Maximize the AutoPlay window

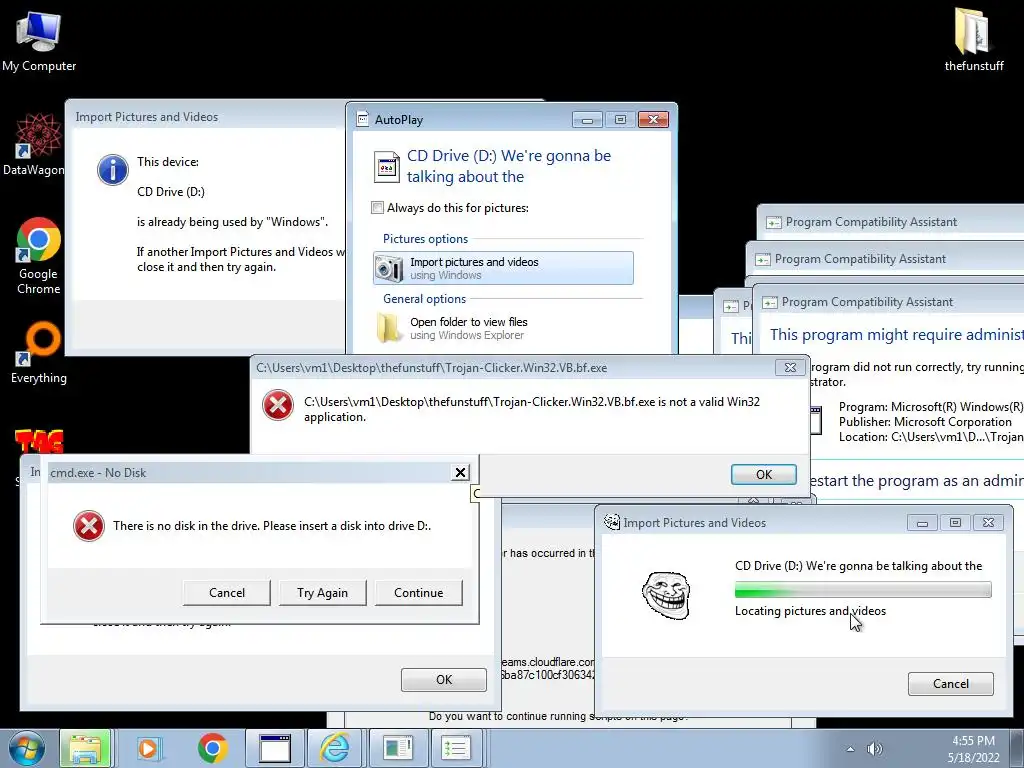click(620, 120)
